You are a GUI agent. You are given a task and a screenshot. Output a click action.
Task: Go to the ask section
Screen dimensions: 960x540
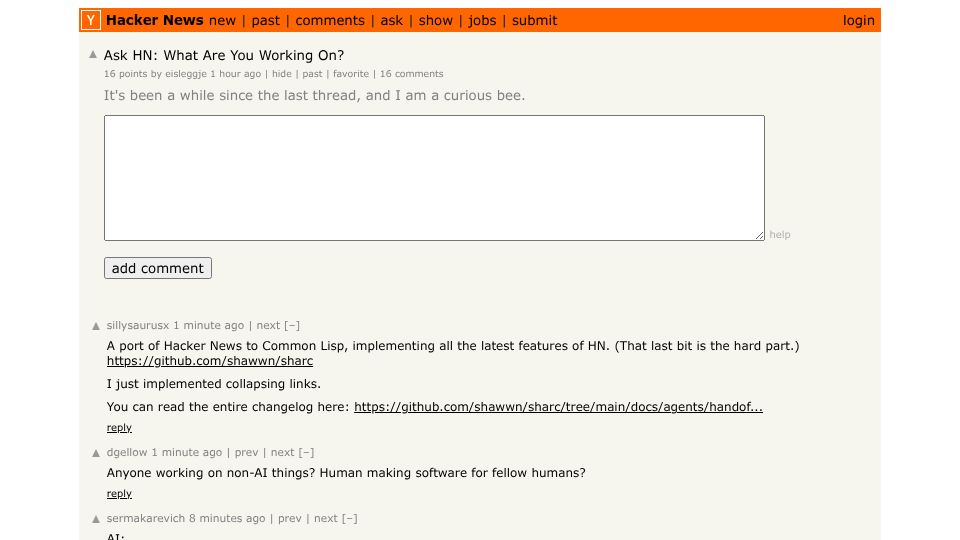click(x=391, y=21)
